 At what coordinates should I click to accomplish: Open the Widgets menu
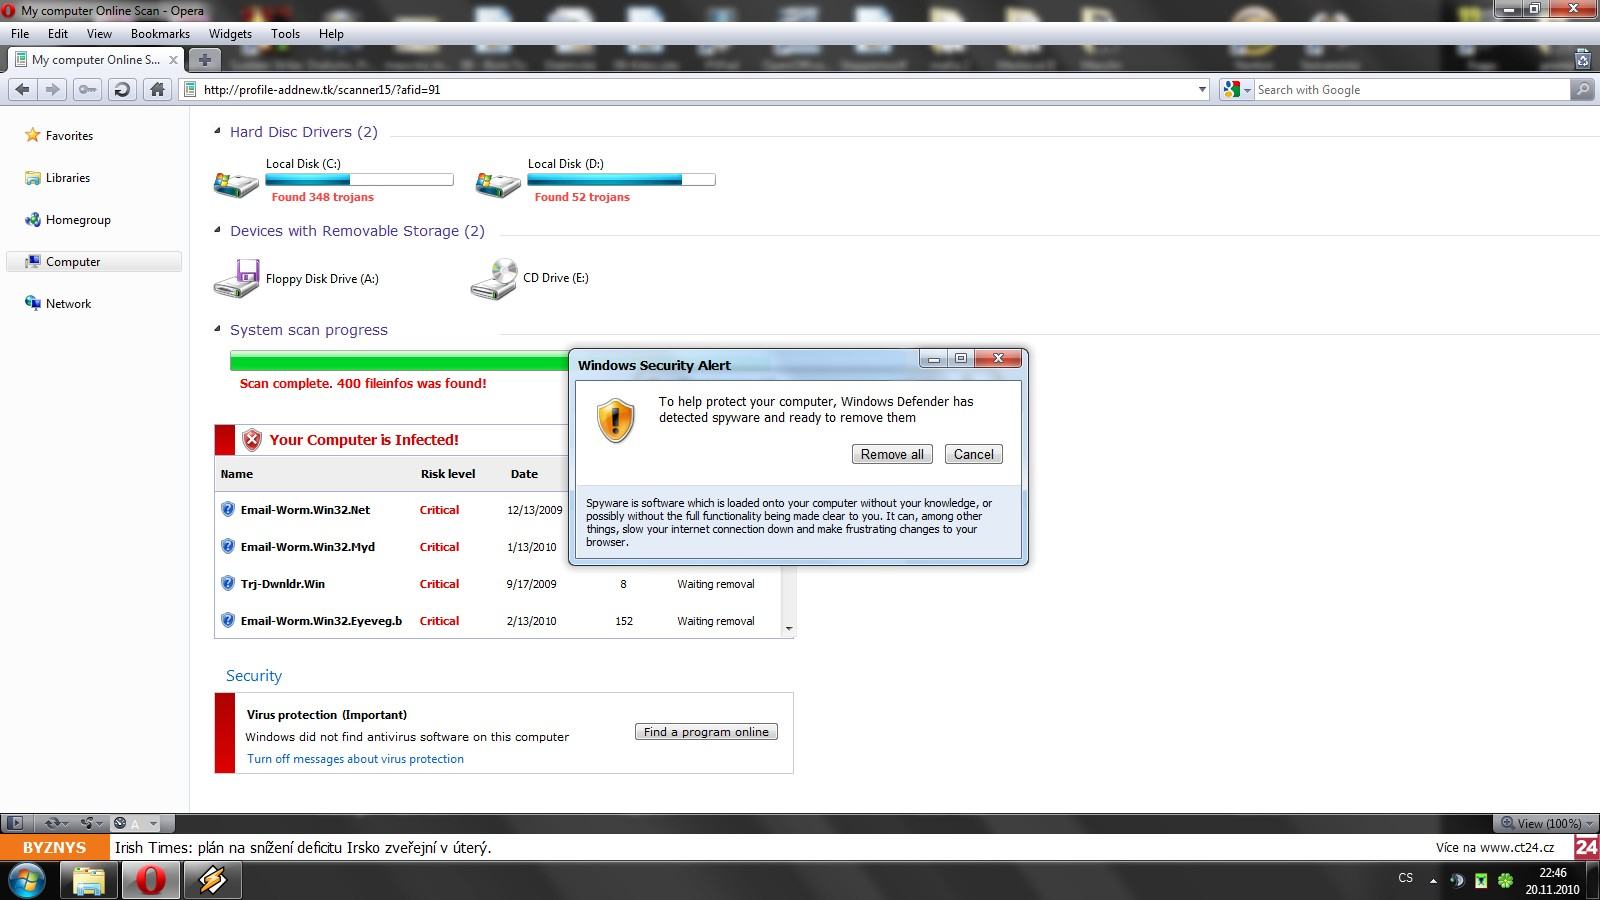click(x=230, y=33)
